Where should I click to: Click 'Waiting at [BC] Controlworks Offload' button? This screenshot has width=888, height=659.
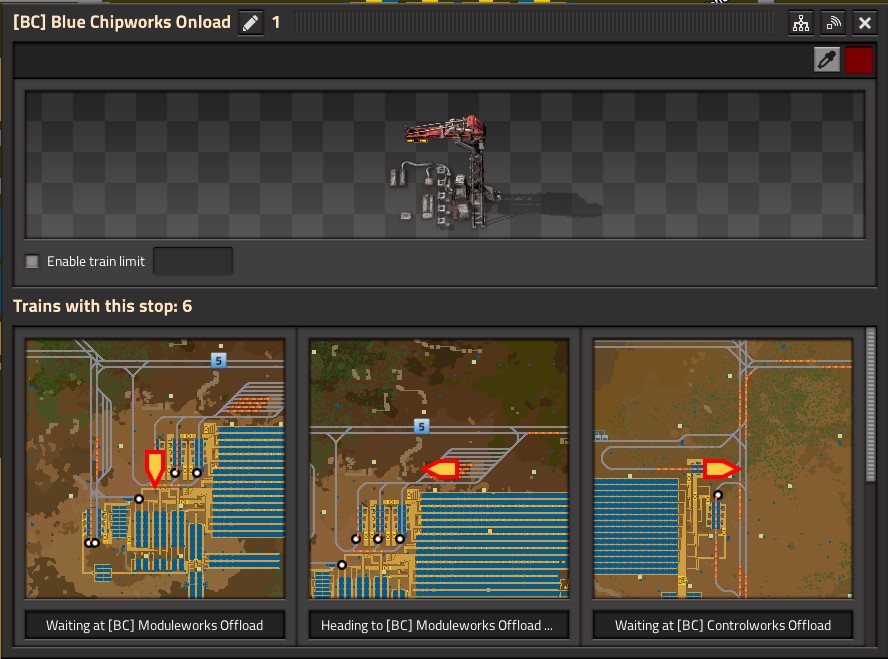pyautogui.click(x=723, y=625)
